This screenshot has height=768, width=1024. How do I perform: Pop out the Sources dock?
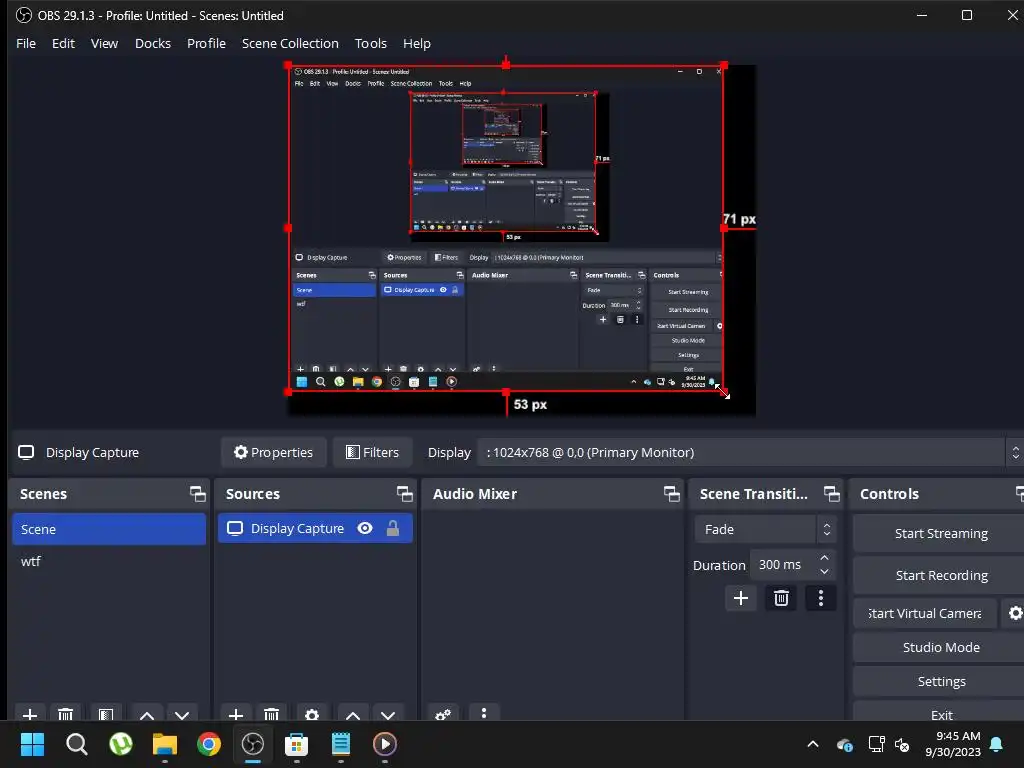(x=404, y=494)
